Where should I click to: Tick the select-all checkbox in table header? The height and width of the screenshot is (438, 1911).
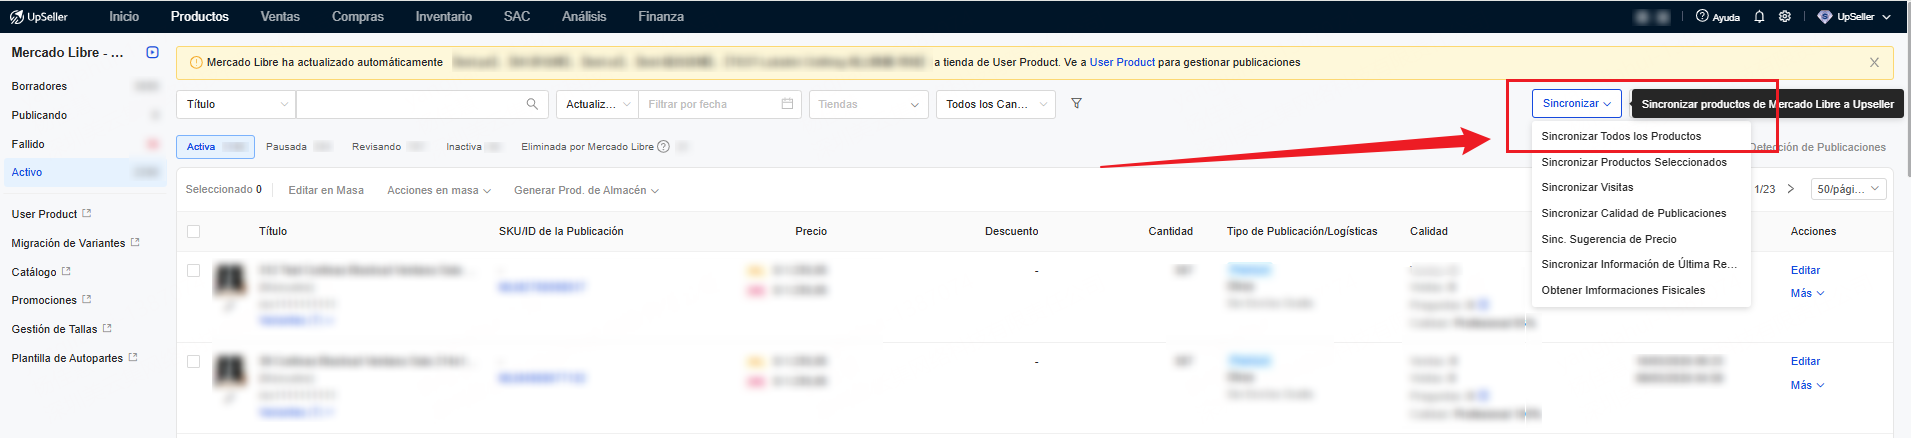coord(193,231)
